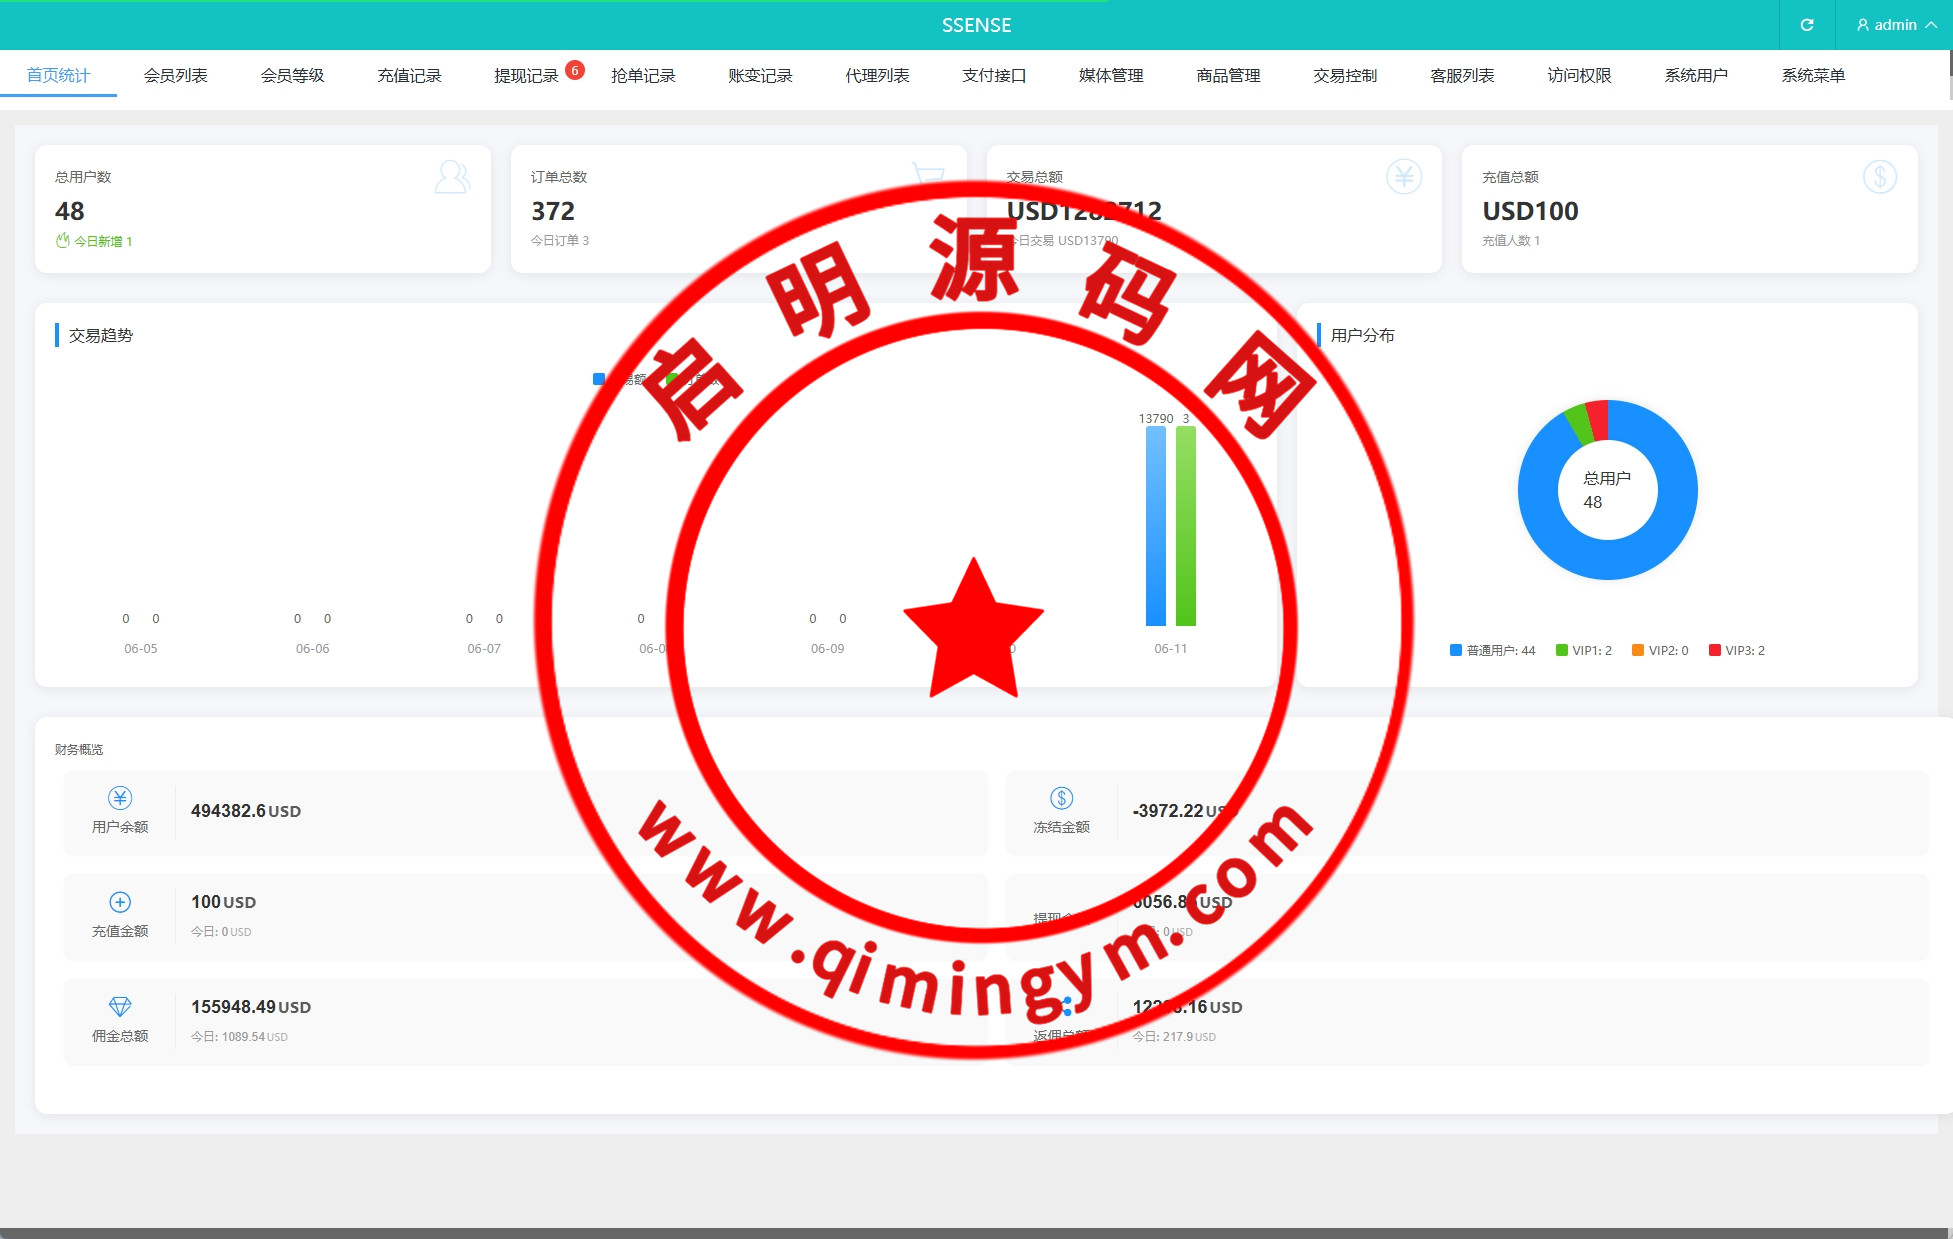Click the recharge amount plus icon

click(120, 902)
